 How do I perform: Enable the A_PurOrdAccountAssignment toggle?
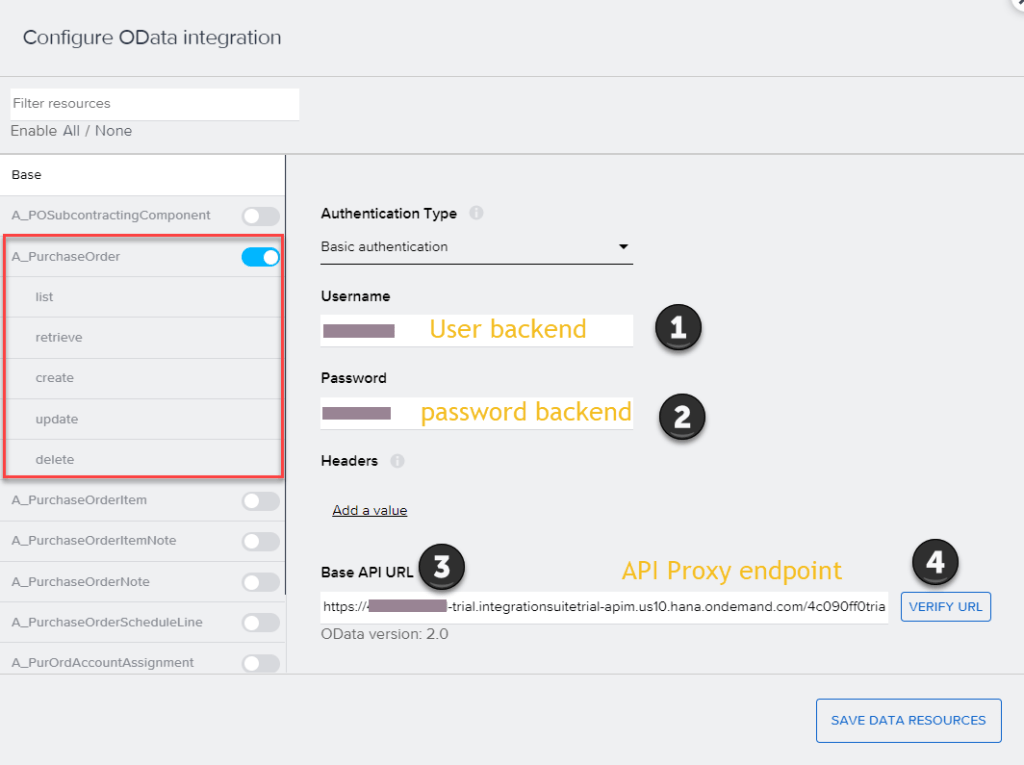coord(260,663)
